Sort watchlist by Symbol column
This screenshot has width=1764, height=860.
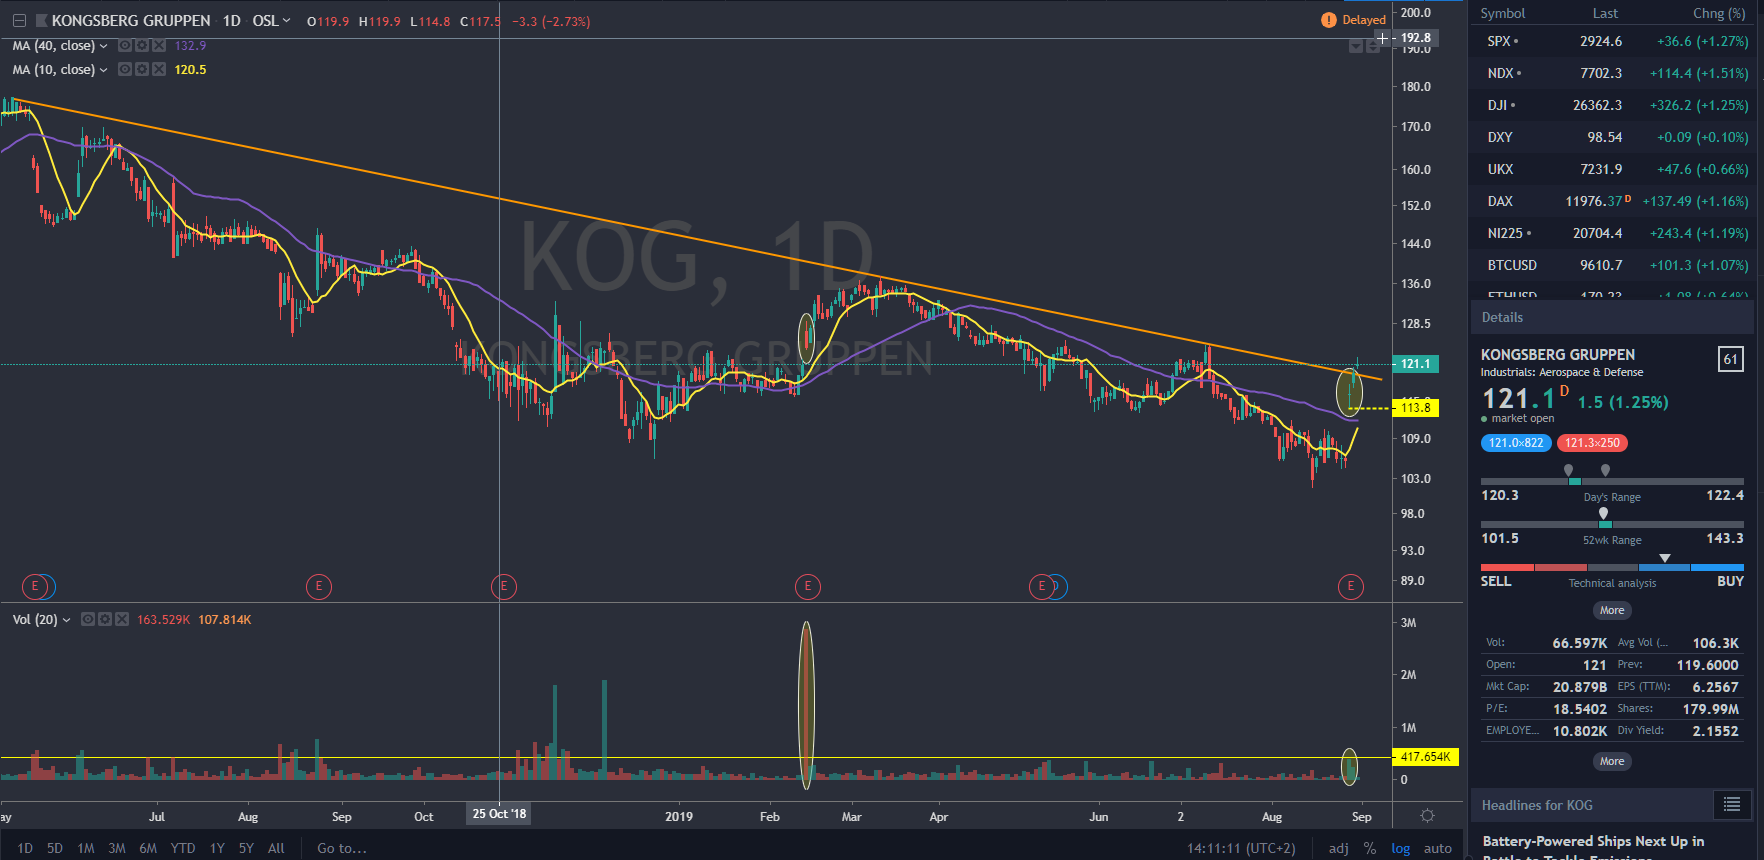tap(1503, 13)
